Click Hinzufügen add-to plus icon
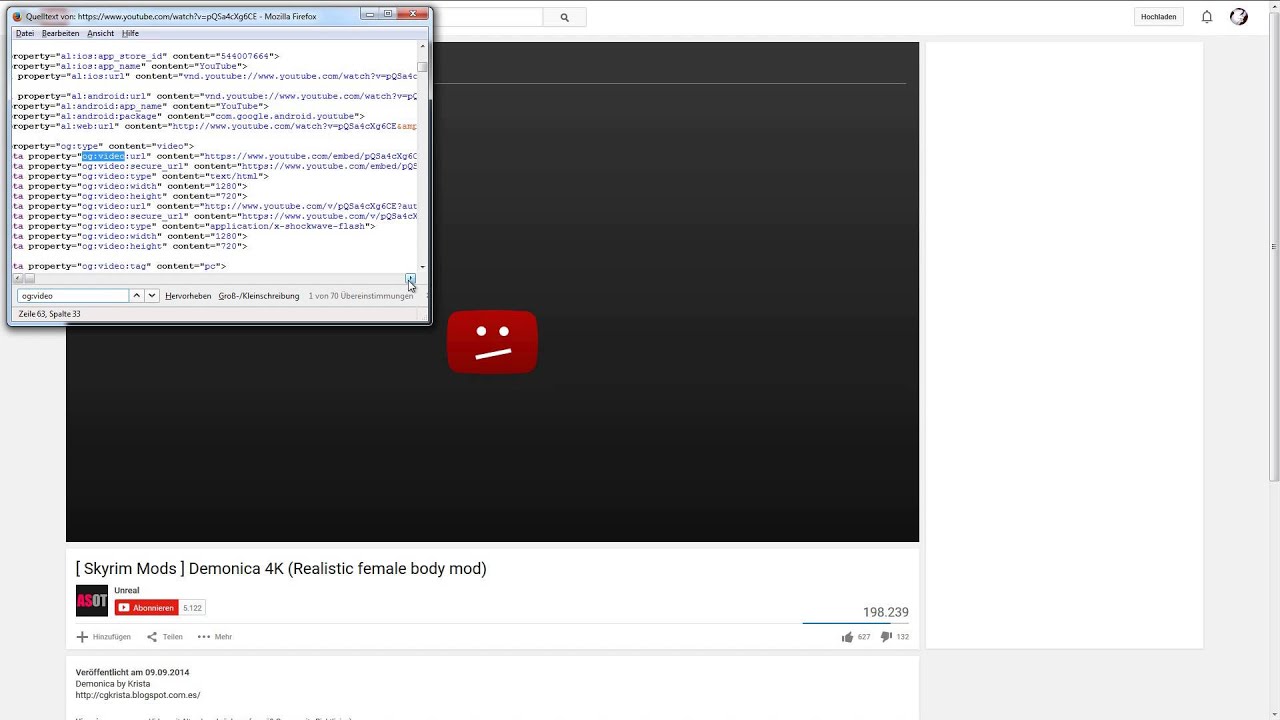Viewport: 1280px width, 720px height. [82, 637]
